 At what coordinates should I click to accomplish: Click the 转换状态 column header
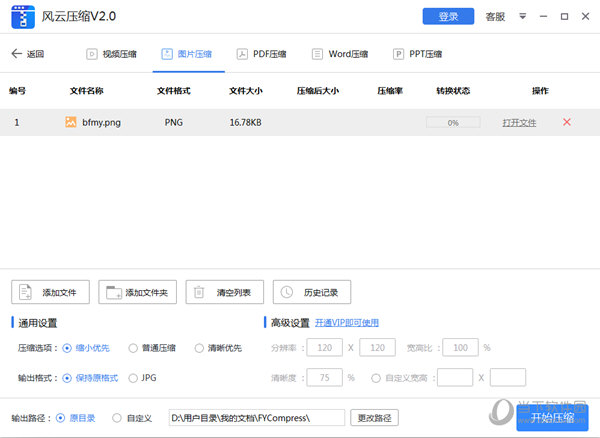pyautogui.click(x=453, y=91)
